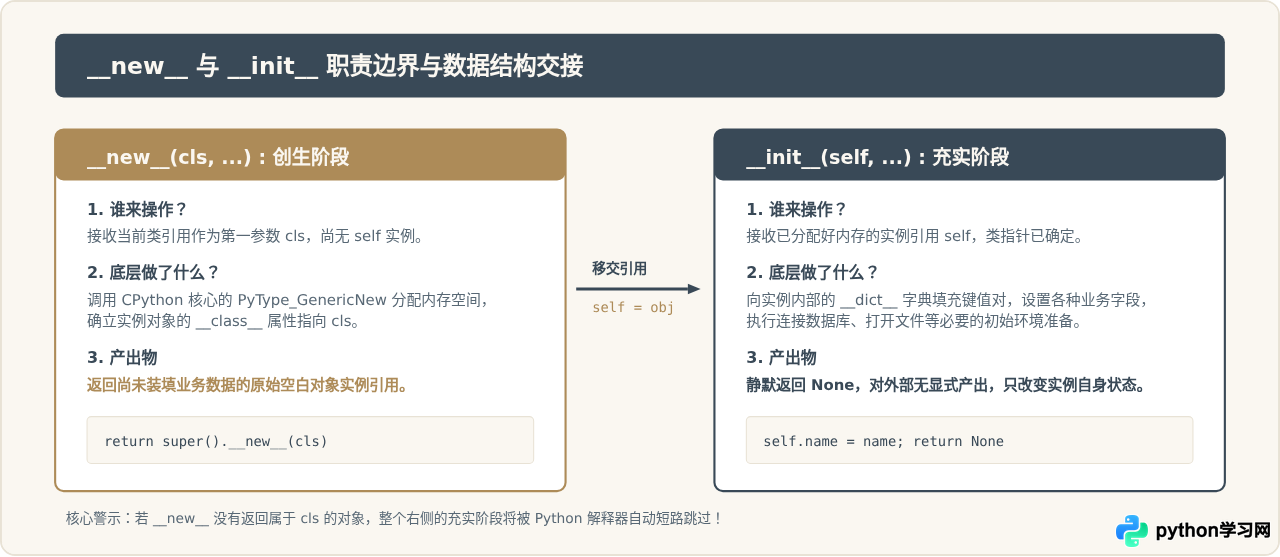Image resolution: width=1280 pixels, height=557 pixels.
Task: Click the highlighted text '返回尚未装填业务数据的原始空白对象实例引用。'
Action: point(247,385)
